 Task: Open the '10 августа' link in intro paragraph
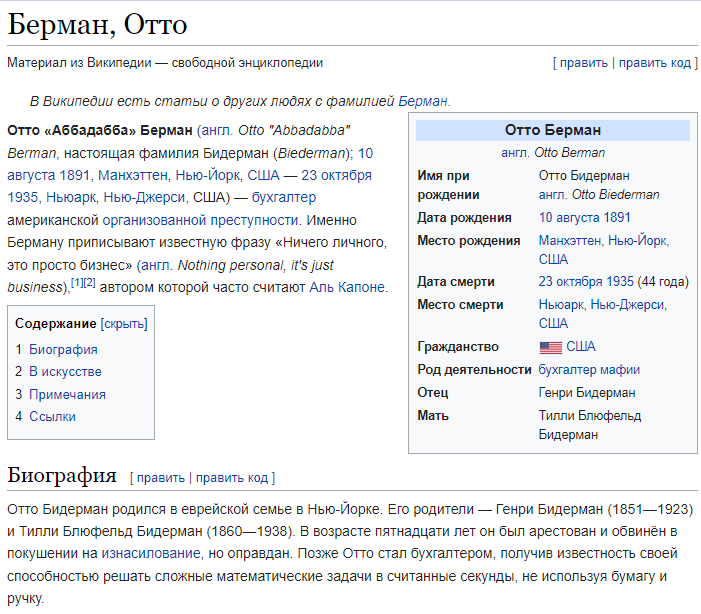189,164
